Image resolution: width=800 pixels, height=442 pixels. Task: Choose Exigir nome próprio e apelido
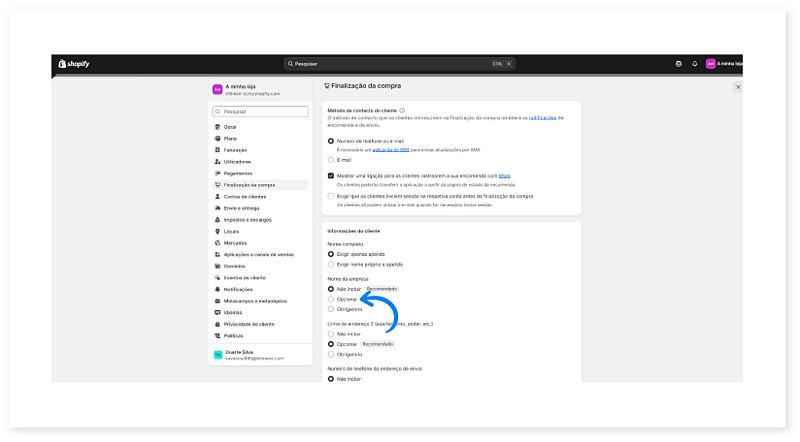click(x=331, y=265)
